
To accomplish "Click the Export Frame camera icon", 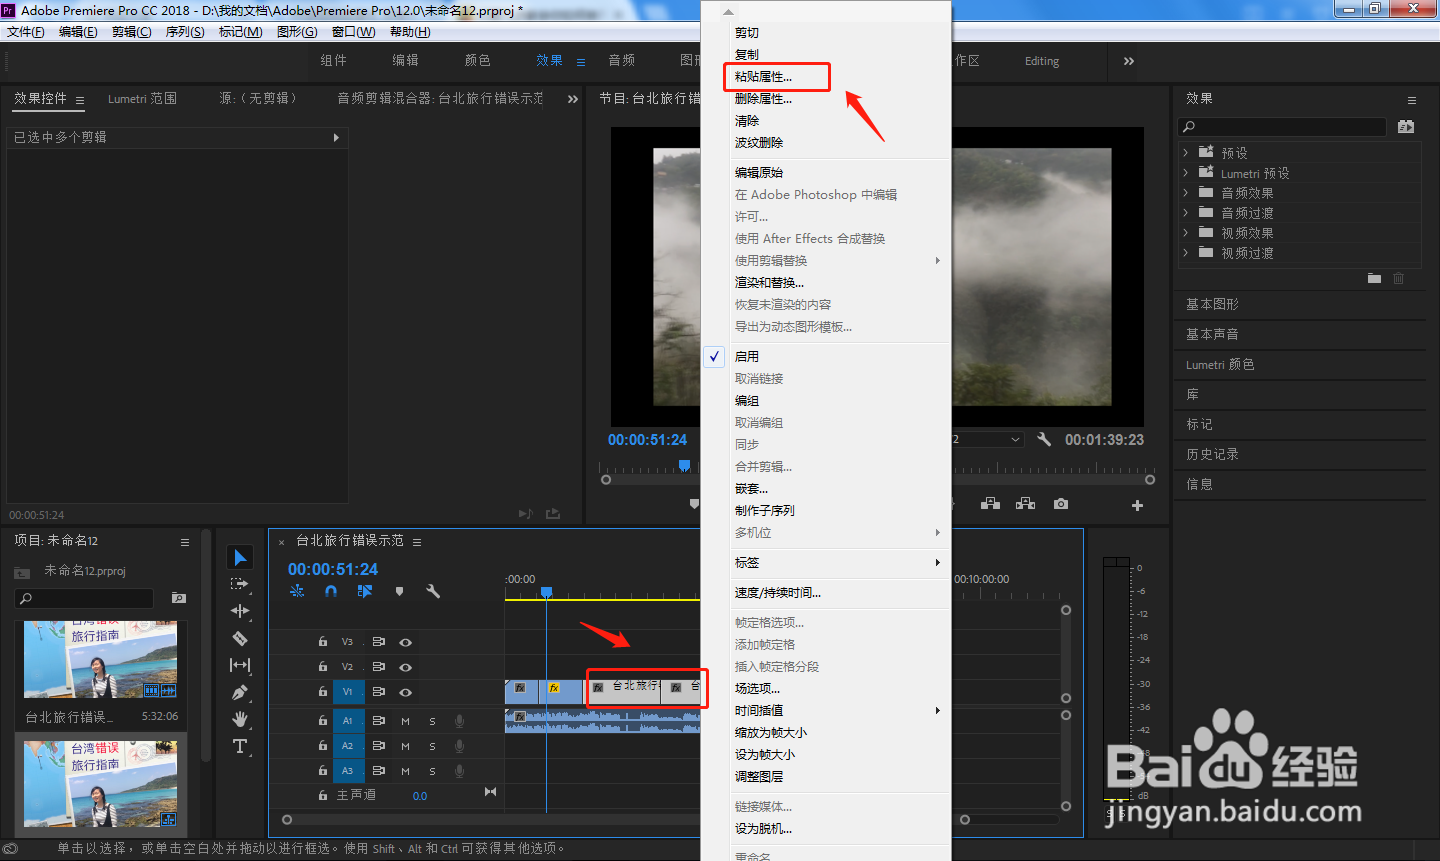I will point(1061,504).
